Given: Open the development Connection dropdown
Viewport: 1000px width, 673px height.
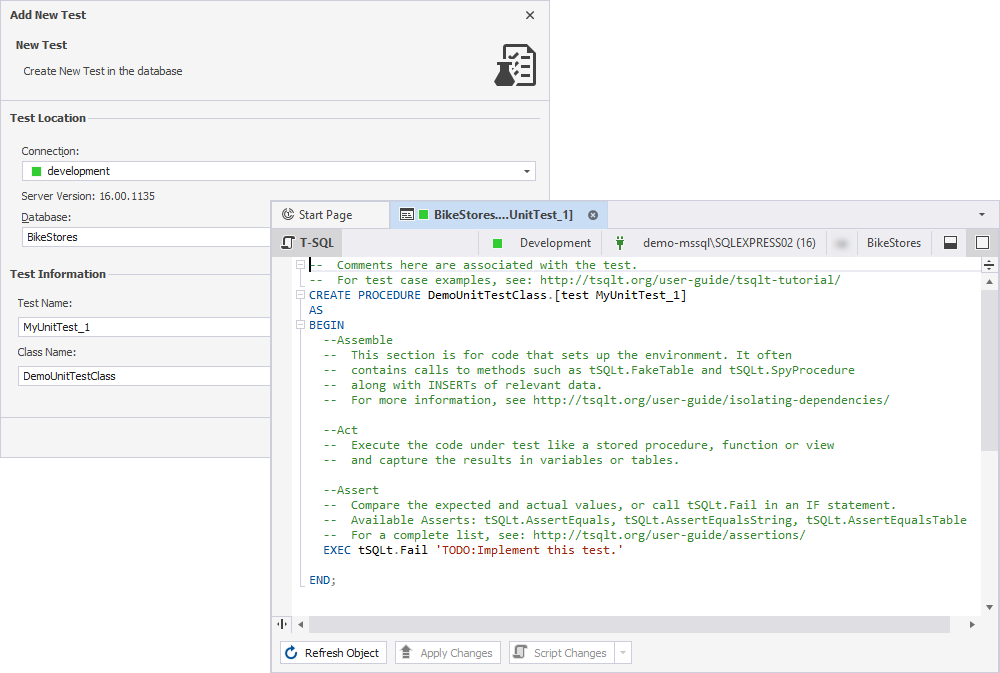Looking at the screenshot, I should coord(526,171).
